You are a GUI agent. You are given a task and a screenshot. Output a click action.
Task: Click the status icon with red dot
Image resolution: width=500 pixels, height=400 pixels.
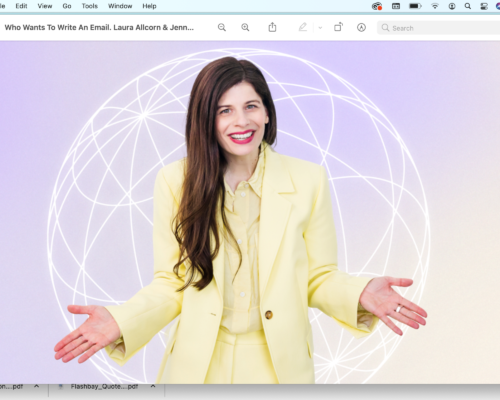click(377, 6)
